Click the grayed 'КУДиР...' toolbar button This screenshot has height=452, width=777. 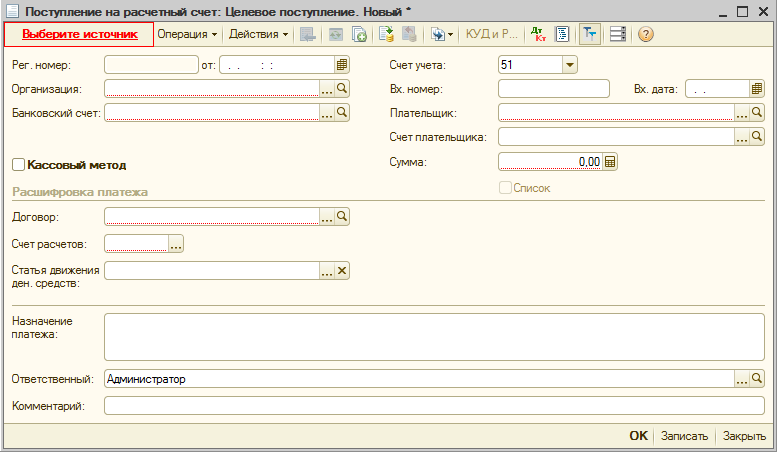(491, 34)
